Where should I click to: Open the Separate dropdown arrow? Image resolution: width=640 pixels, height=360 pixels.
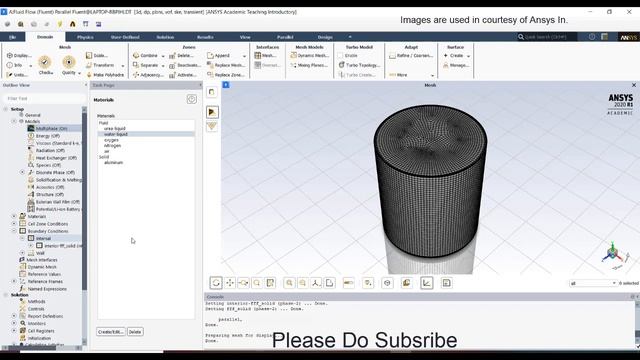pos(163,66)
